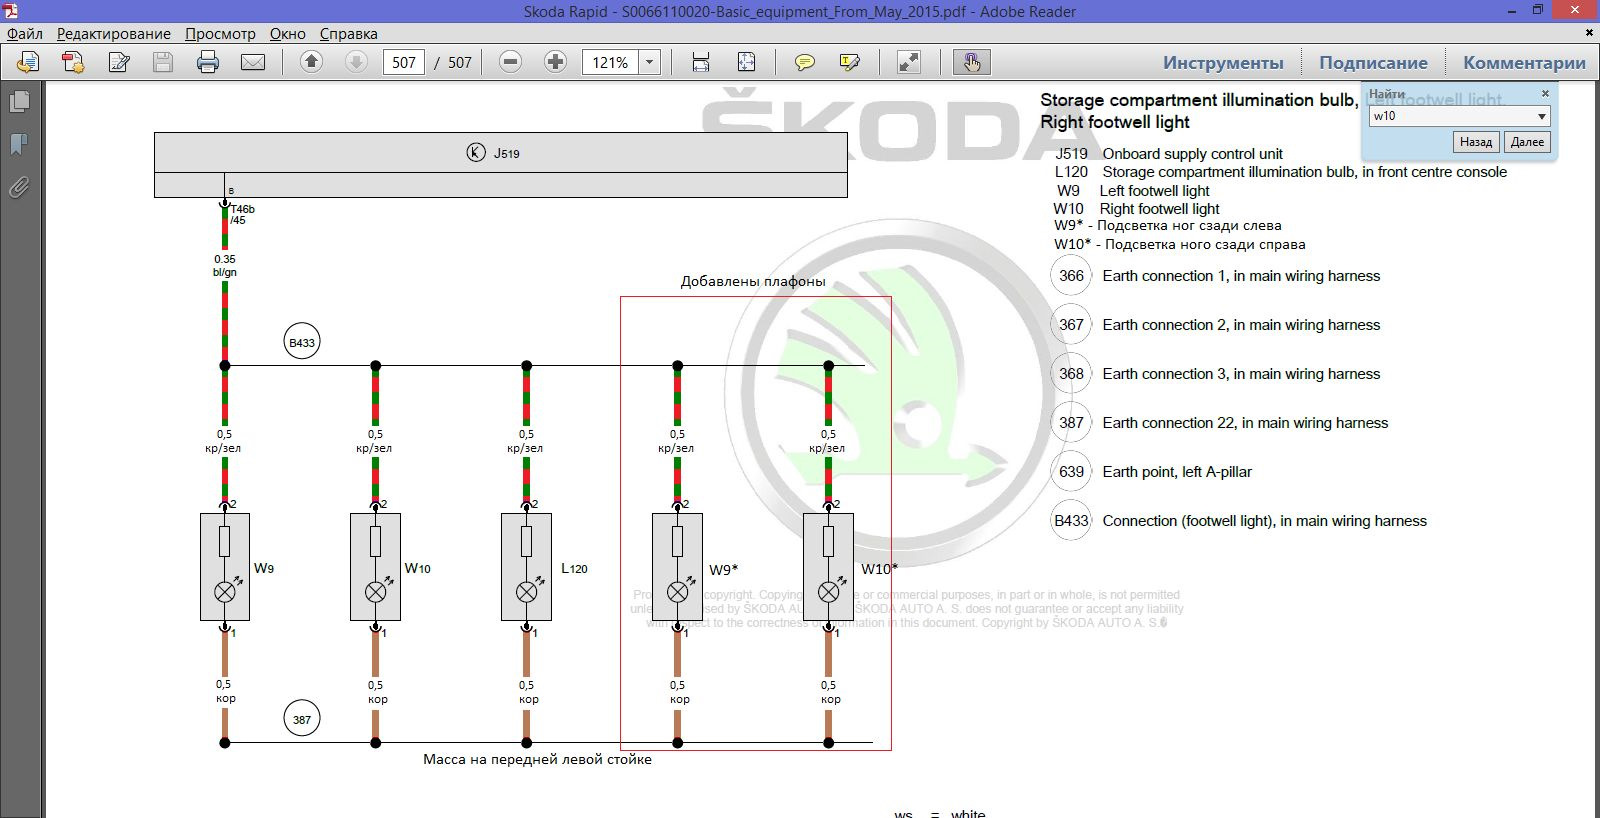
Task: Click the text 'Масса на передней левой стойке'
Action: point(537,759)
